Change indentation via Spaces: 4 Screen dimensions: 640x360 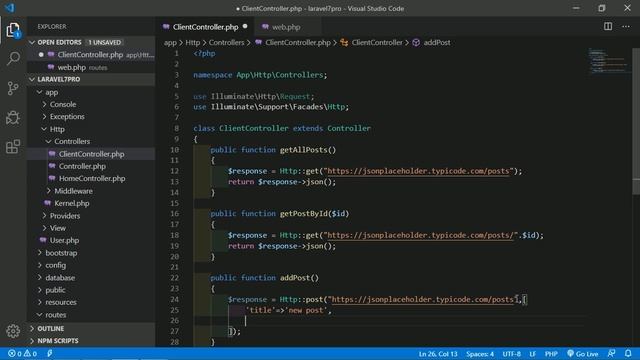pyautogui.click(x=480, y=353)
